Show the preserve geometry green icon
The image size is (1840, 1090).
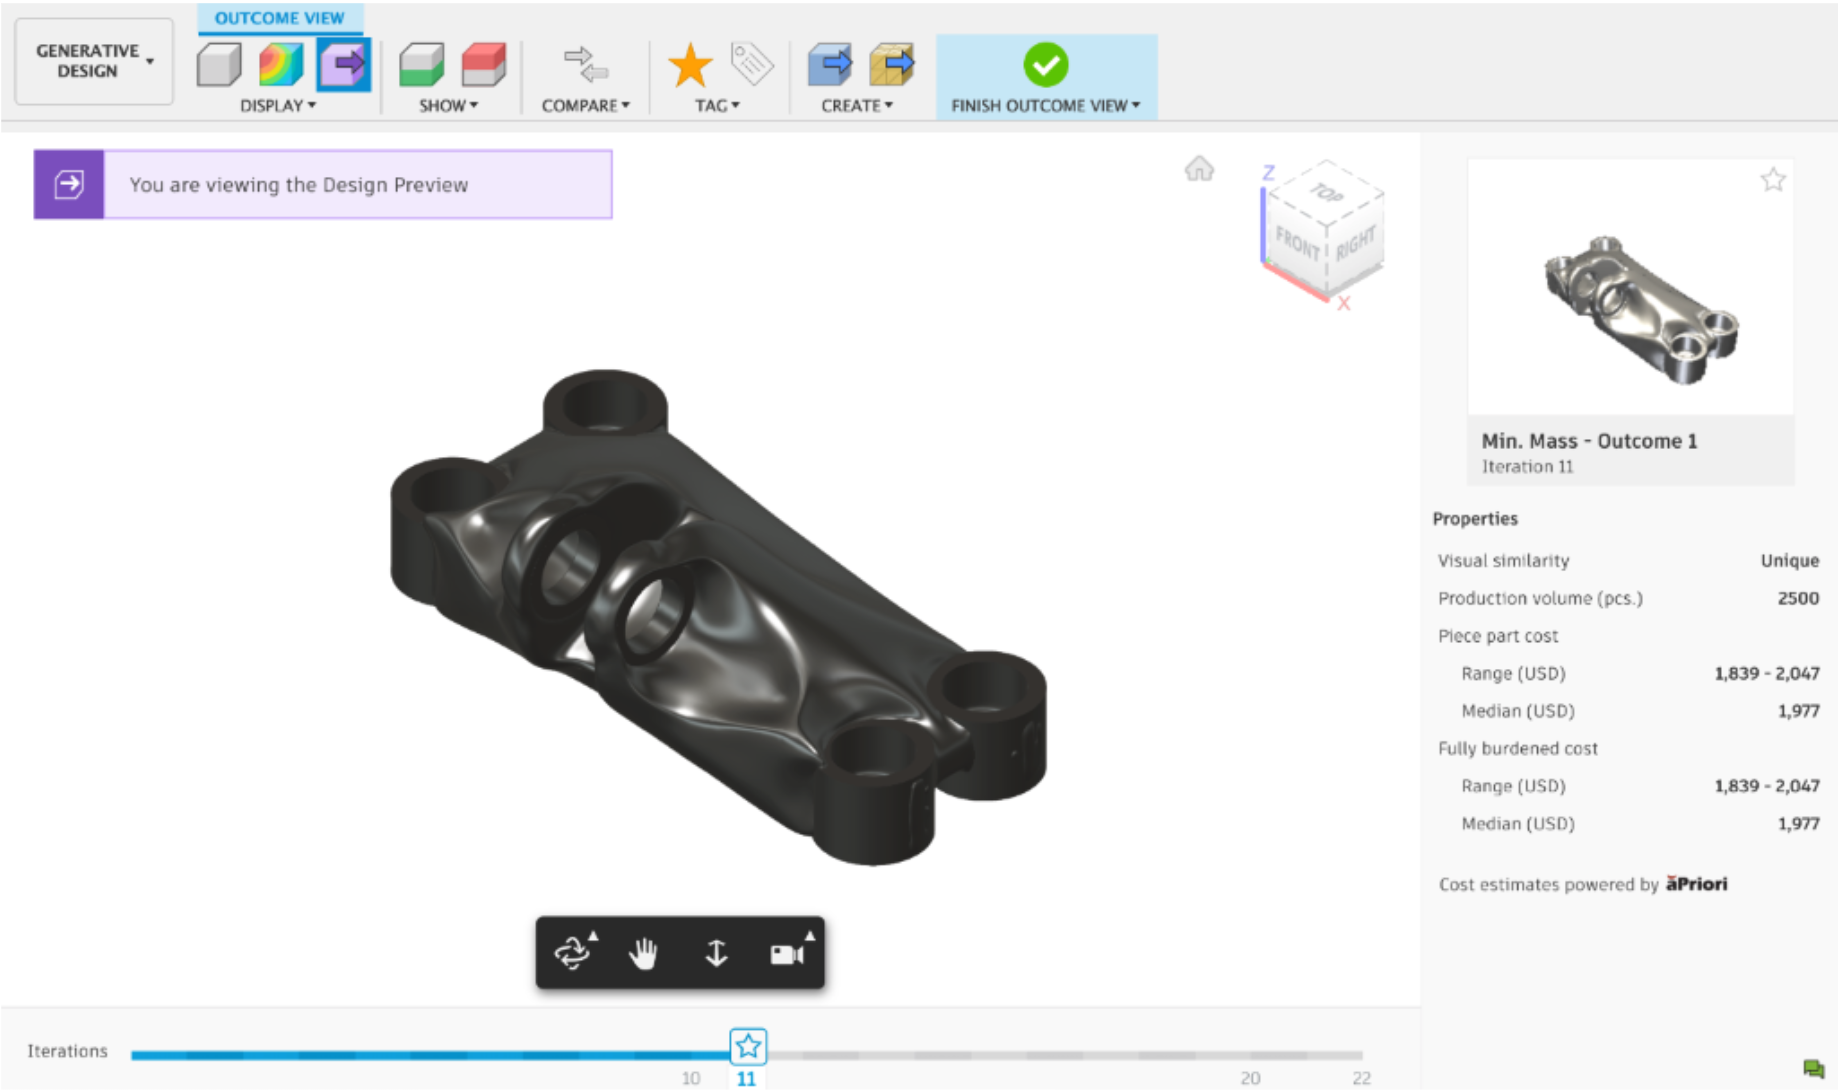[x=421, y=65]
